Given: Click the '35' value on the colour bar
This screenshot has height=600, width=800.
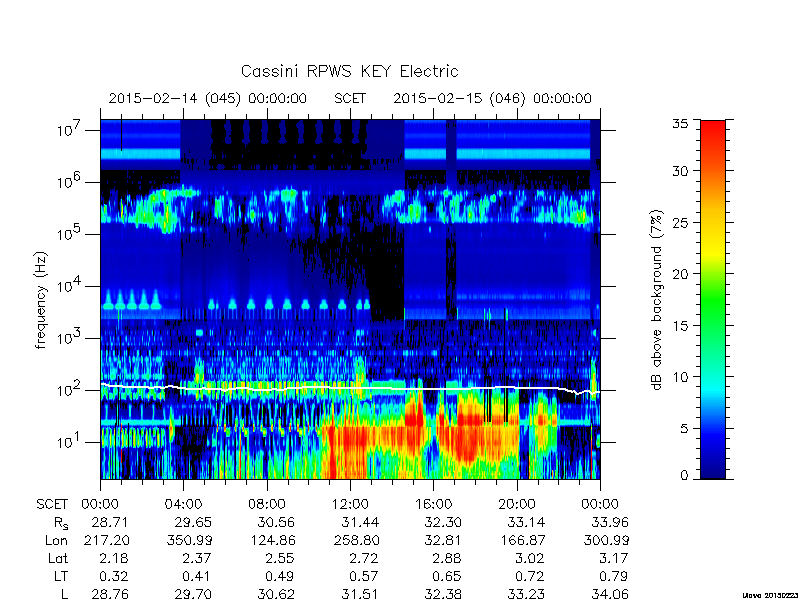Looking at the screenshot, I should point(680,123).
